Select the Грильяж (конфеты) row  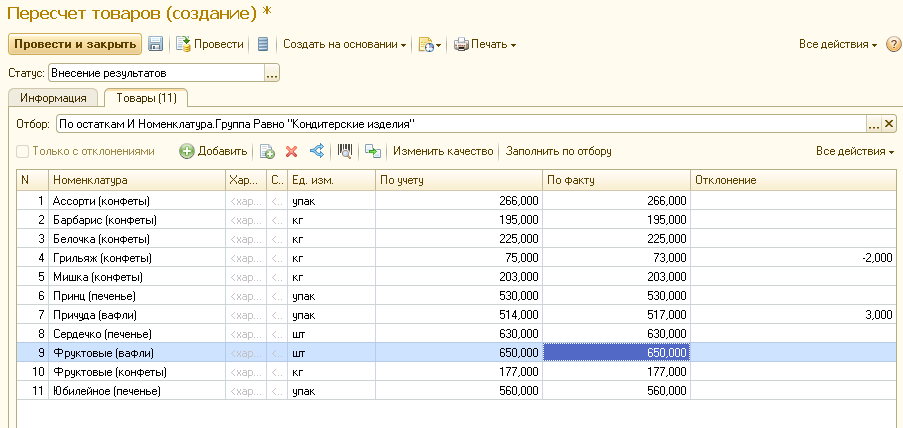coord(457,257)
